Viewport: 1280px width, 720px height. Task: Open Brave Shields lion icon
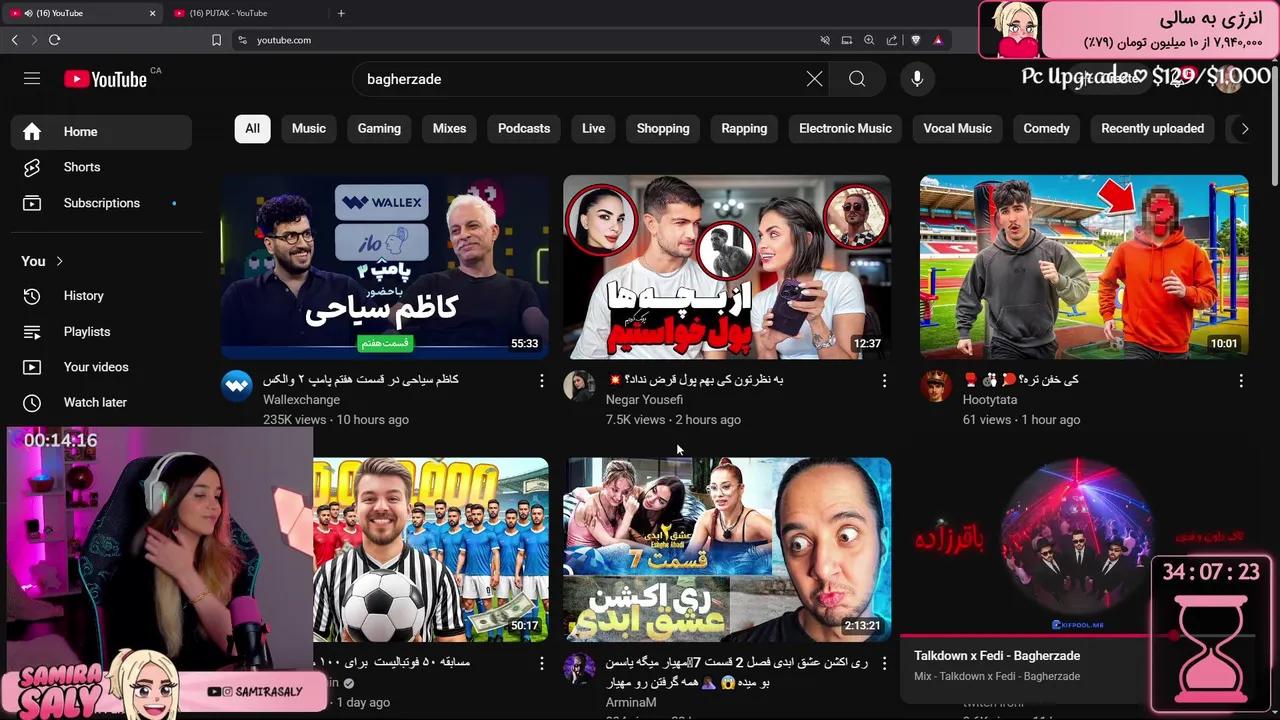[x=915, y=40]
